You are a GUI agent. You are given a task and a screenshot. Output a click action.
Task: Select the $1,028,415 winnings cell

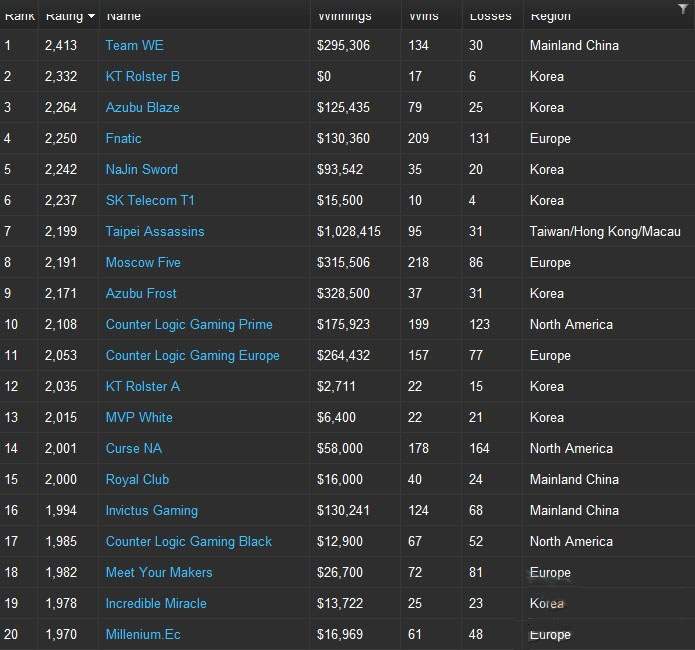click(x=349, y=231)
